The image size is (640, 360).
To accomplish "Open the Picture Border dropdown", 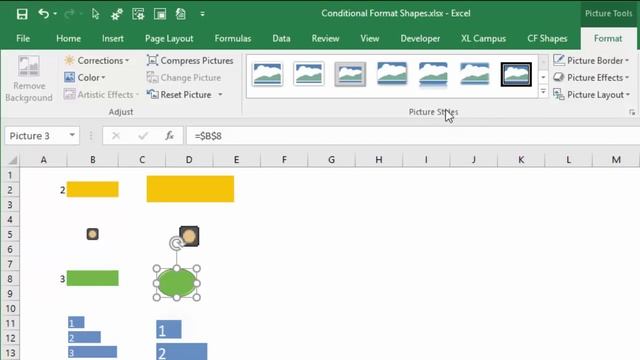I will [x=591, y=60].
